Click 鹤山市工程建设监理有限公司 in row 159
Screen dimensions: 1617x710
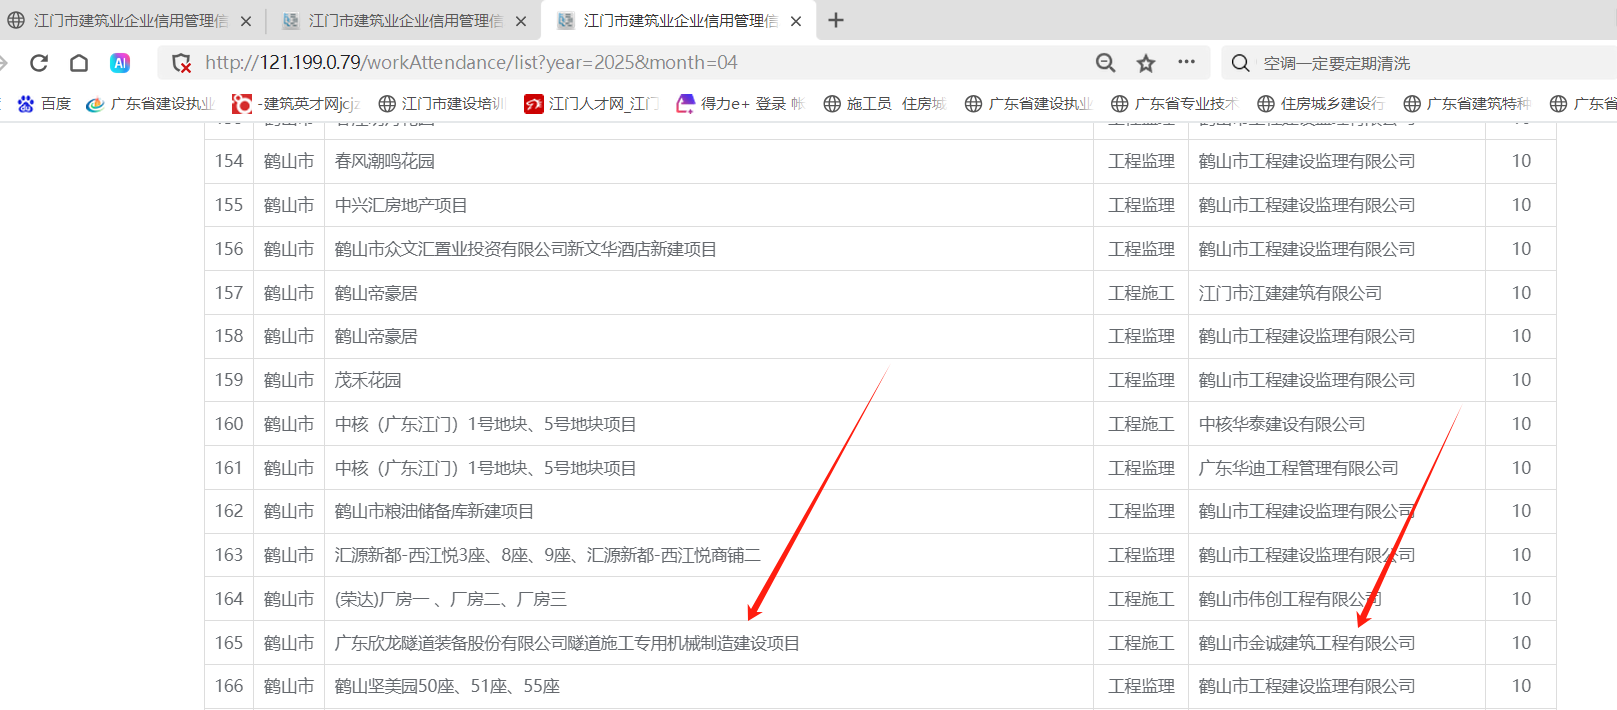pos(1307,380)
